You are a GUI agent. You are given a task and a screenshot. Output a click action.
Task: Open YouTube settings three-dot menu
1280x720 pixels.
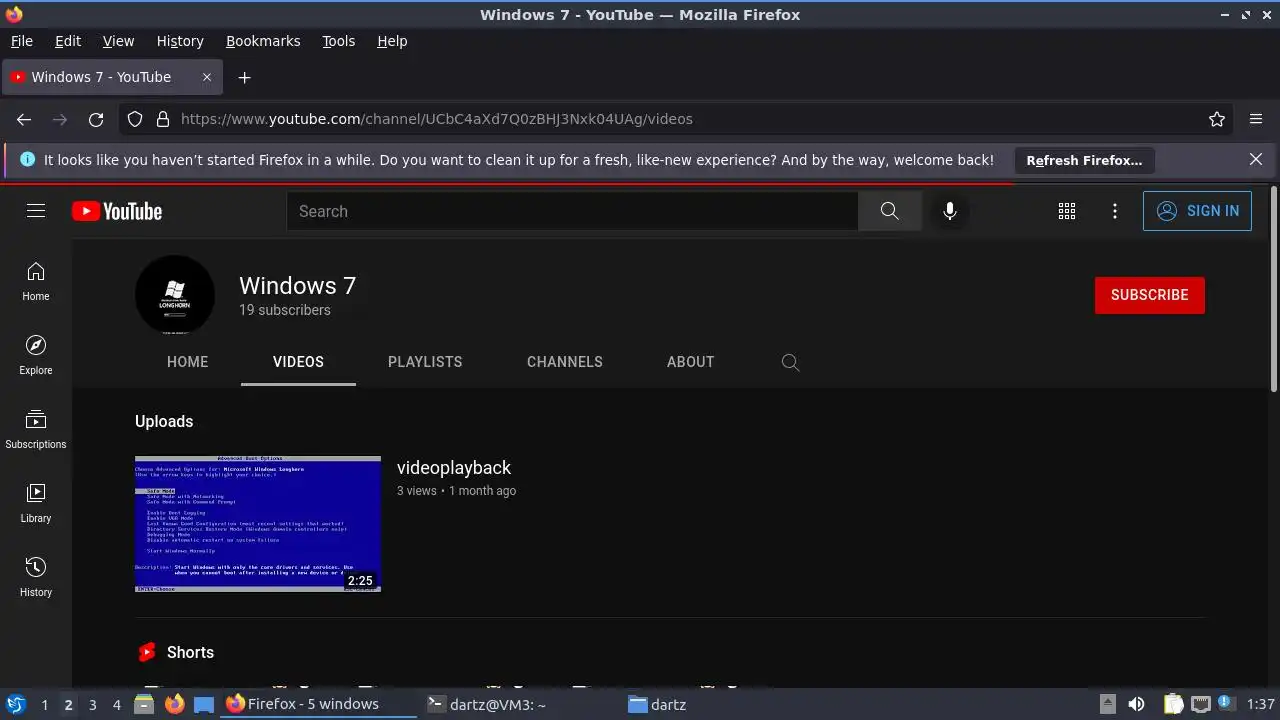tap(1115, 211)
